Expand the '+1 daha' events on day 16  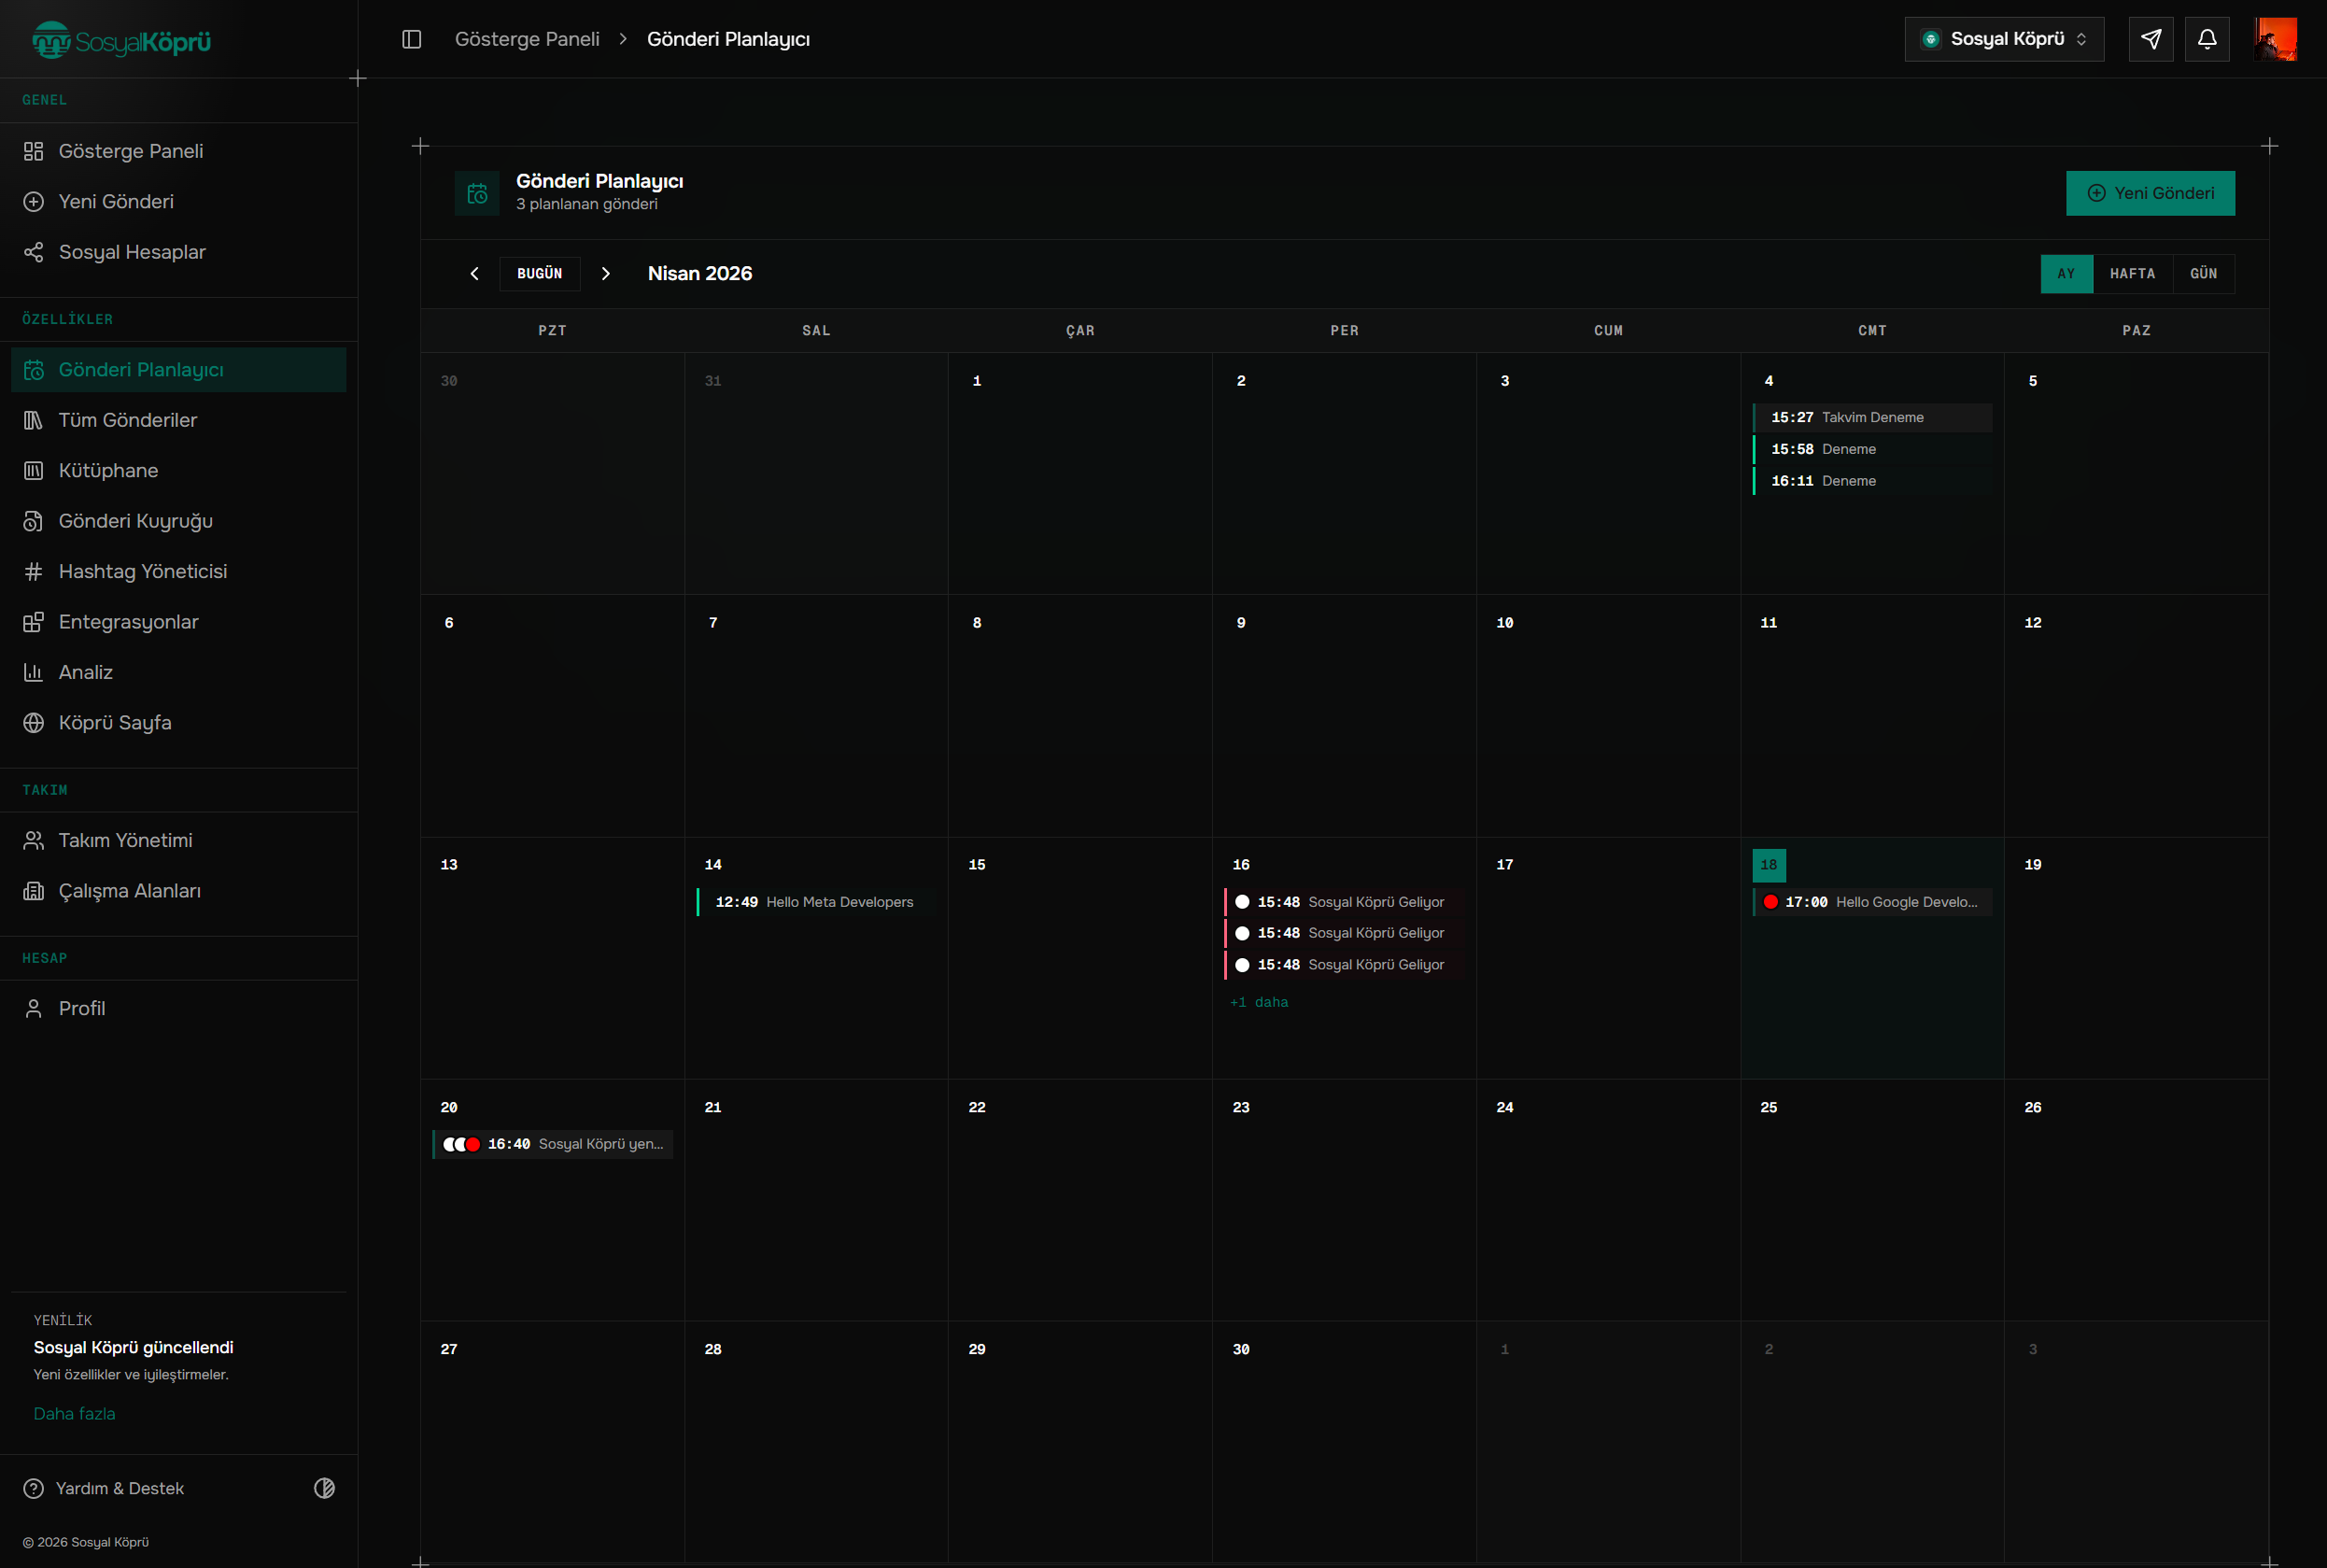[x=1259, y=1002]
